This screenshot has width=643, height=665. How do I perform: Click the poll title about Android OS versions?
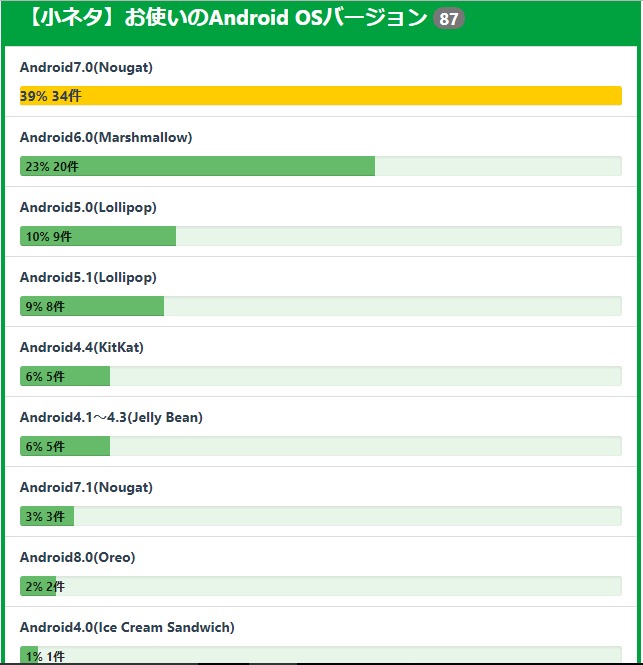tap(222, 19)
